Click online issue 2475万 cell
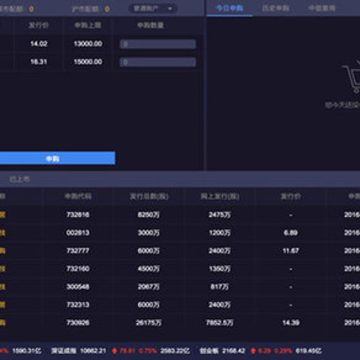 (220, 215)
